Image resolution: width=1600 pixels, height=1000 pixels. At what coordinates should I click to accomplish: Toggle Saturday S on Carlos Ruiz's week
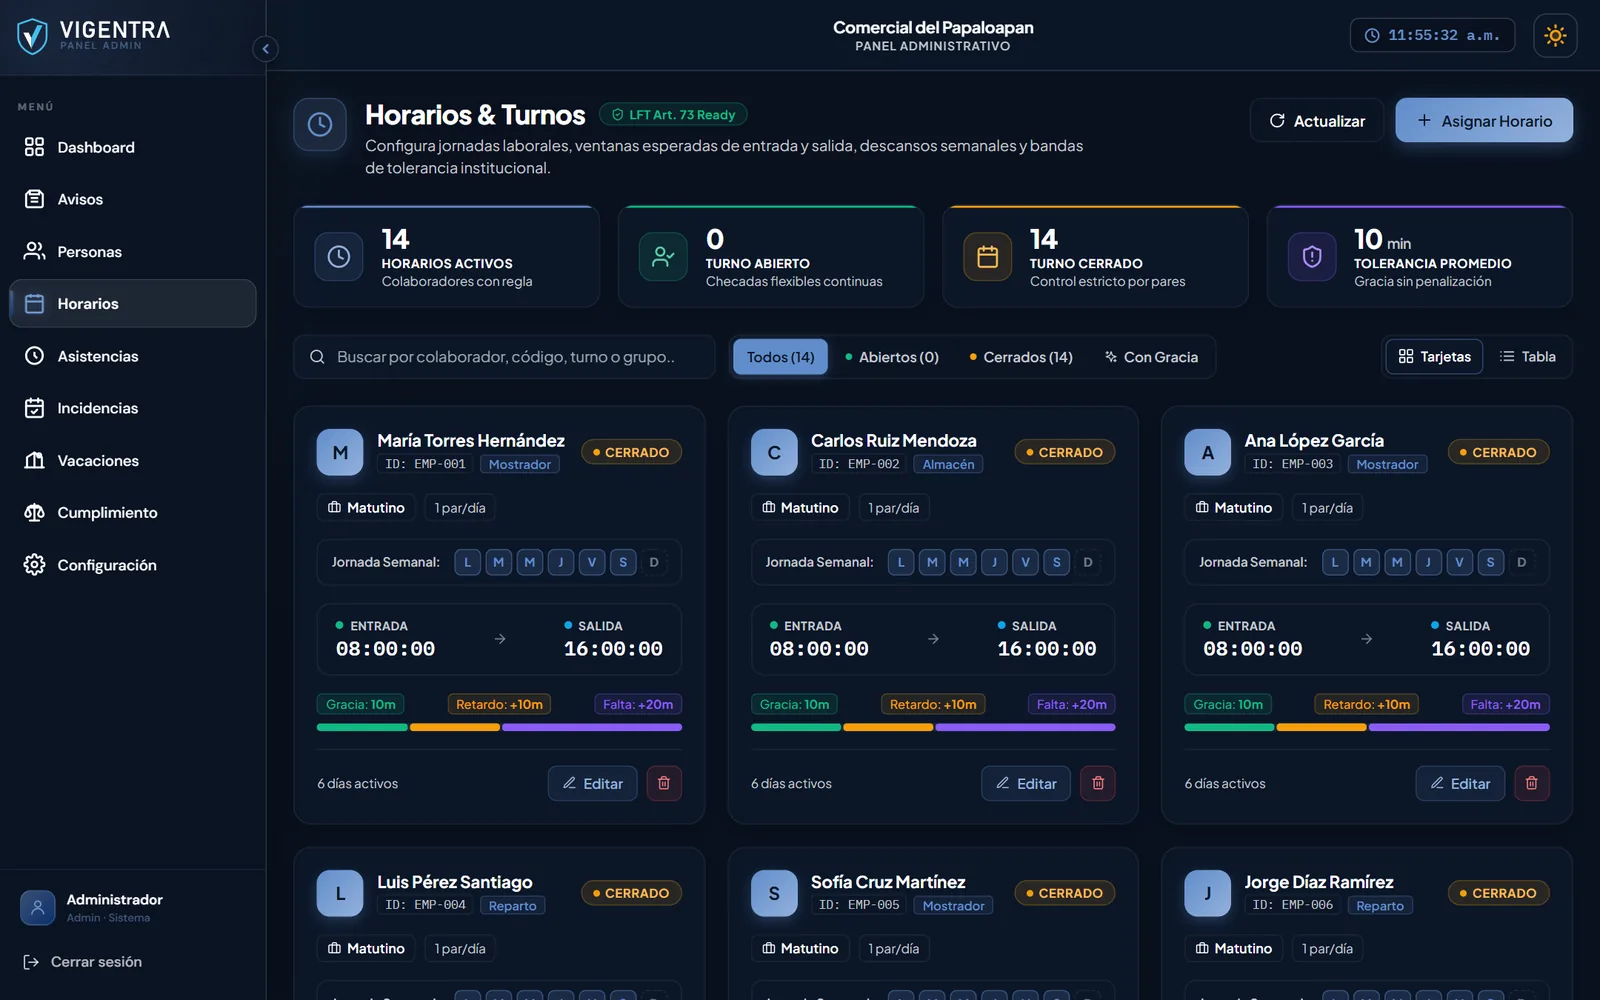pos(1056,562)
